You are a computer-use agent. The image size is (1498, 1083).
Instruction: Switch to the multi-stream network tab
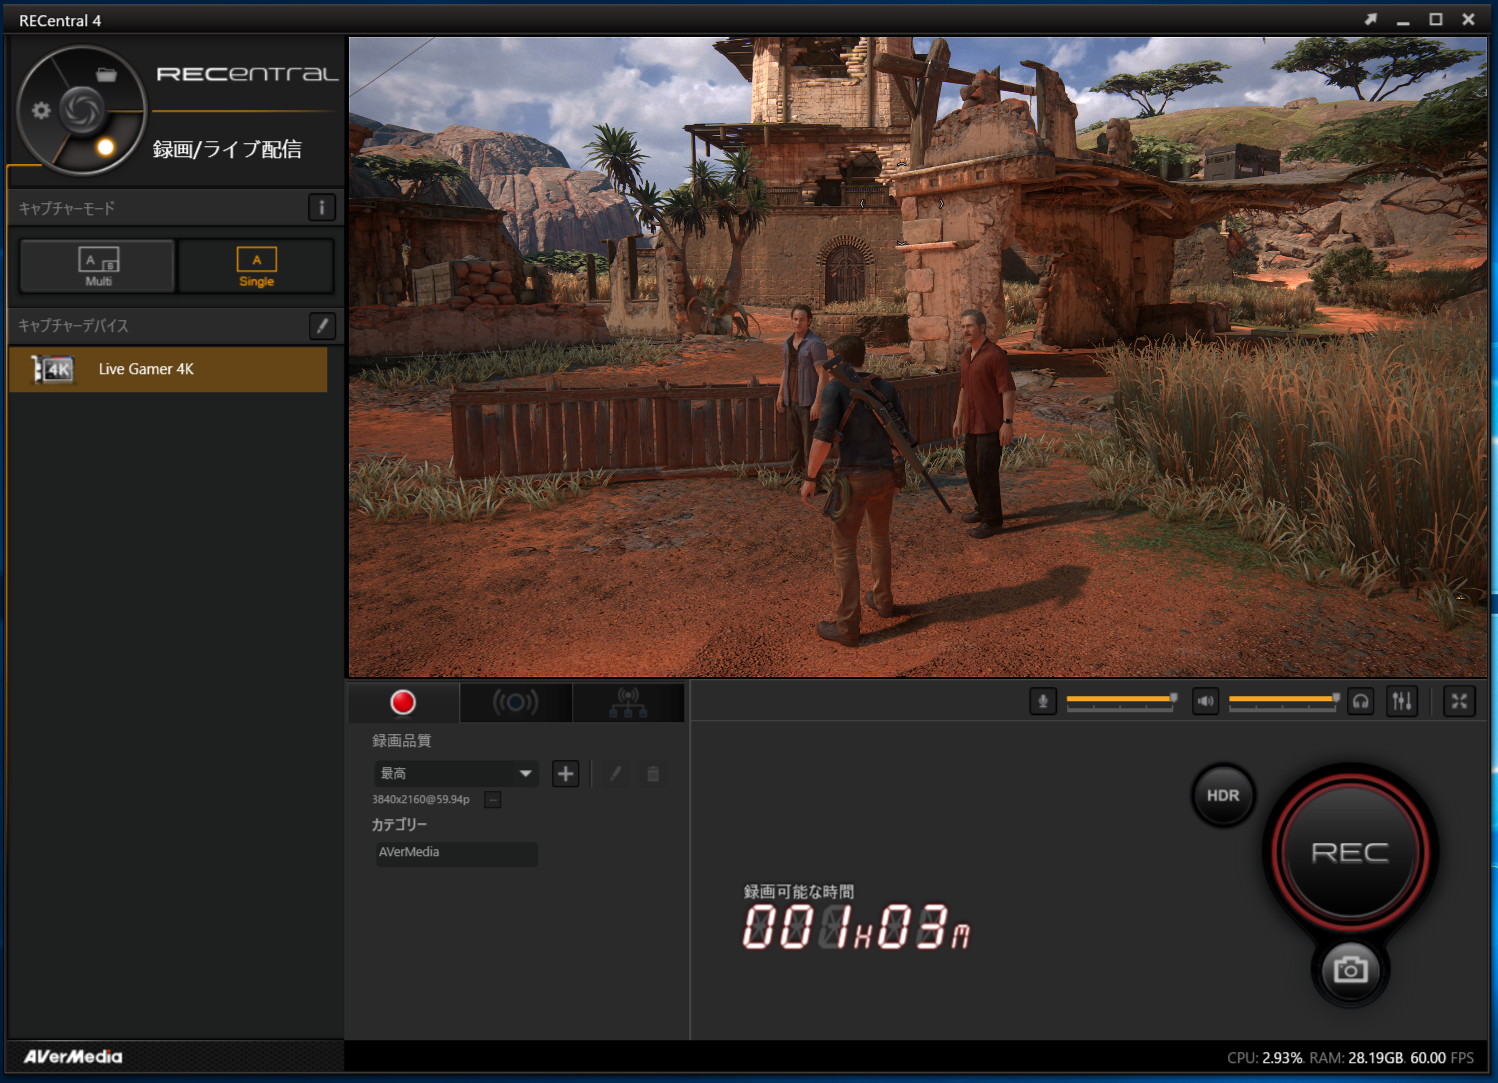pos(628,703)
